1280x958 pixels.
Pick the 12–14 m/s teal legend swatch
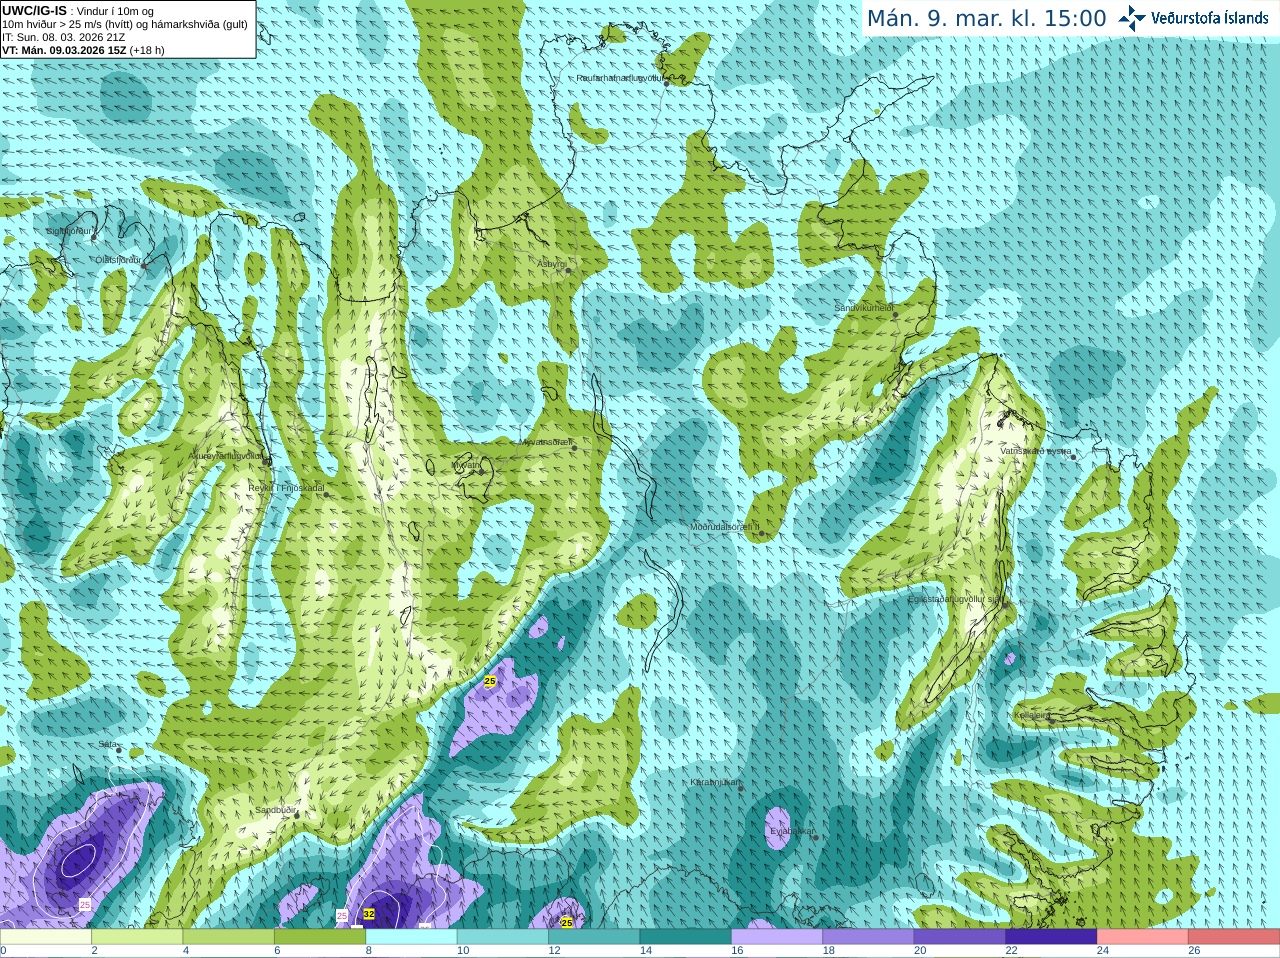pos(594,937)
